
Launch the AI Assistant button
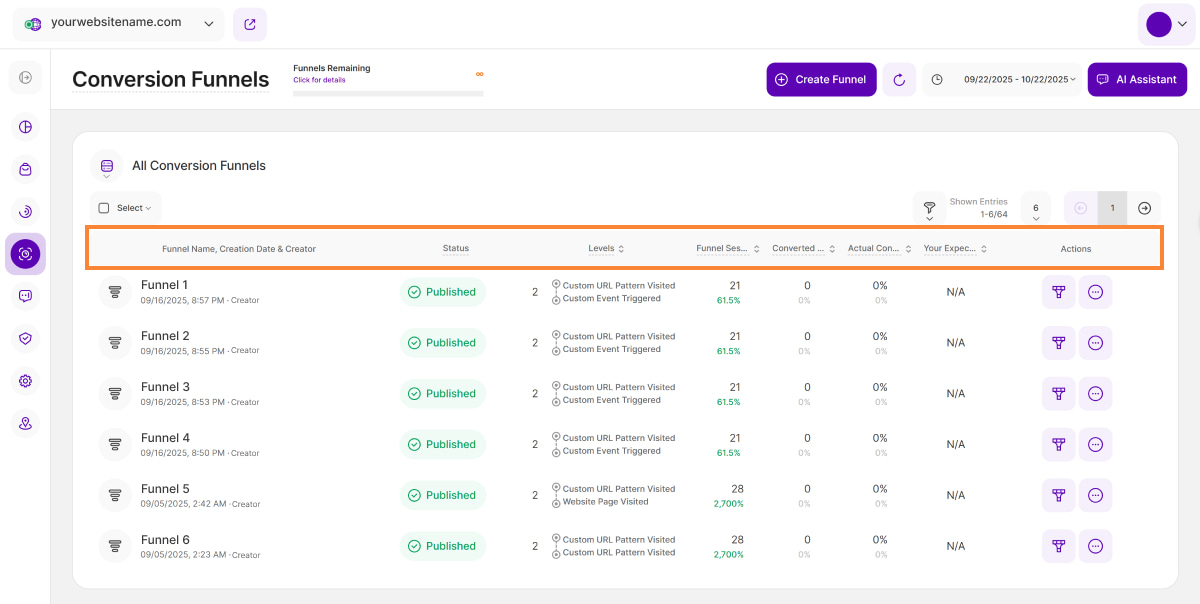(1136, 80)
